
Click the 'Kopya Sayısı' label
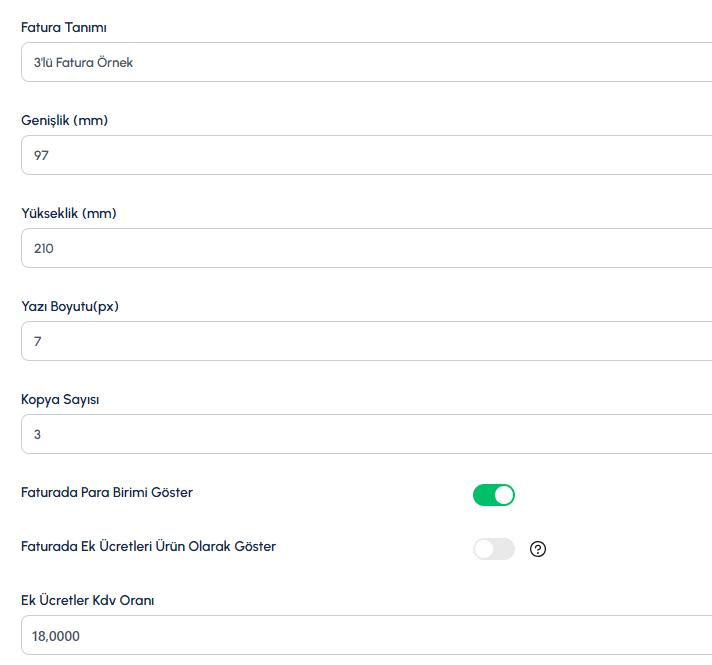click(60, 399)
